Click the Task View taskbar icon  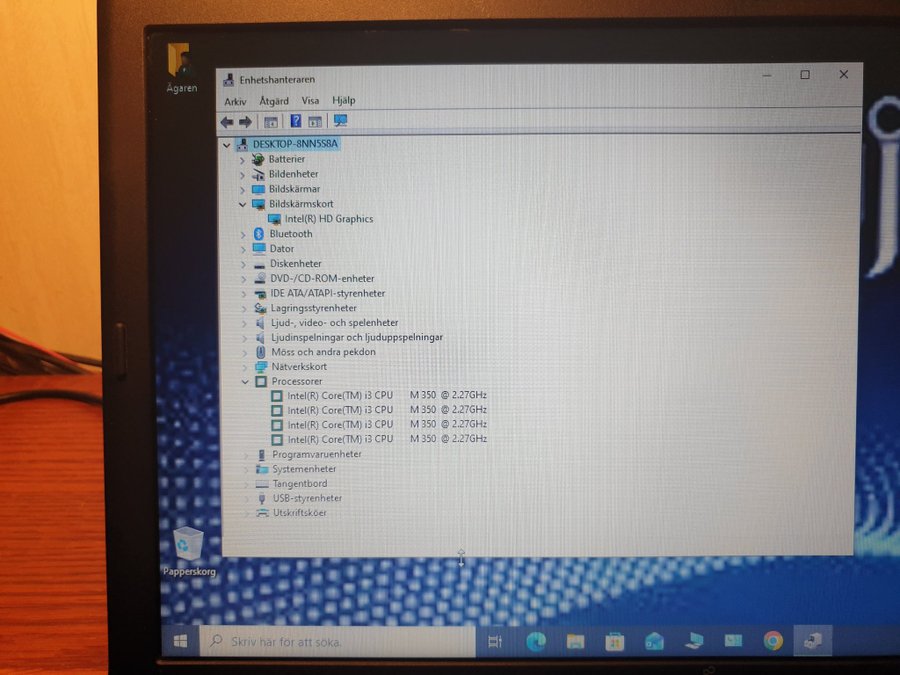pos(494,642)
